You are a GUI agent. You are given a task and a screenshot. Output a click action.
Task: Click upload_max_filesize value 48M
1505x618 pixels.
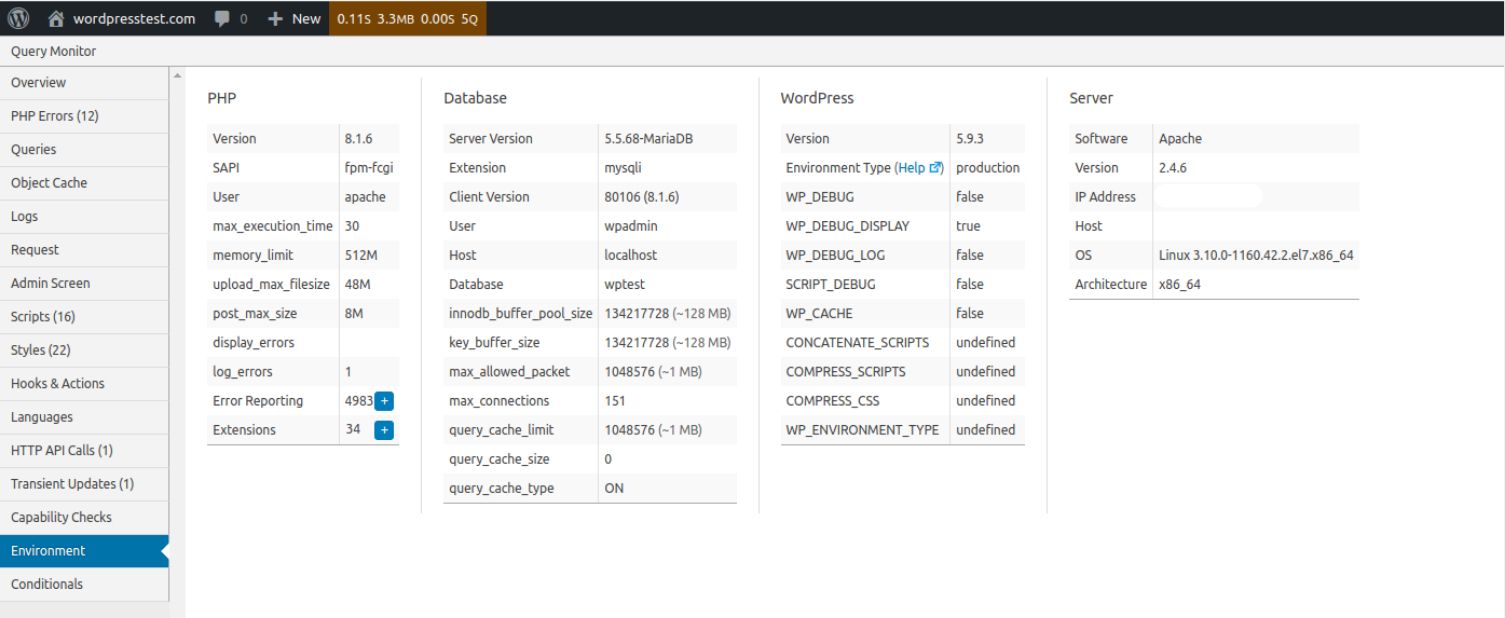click(x=357, y=284)
